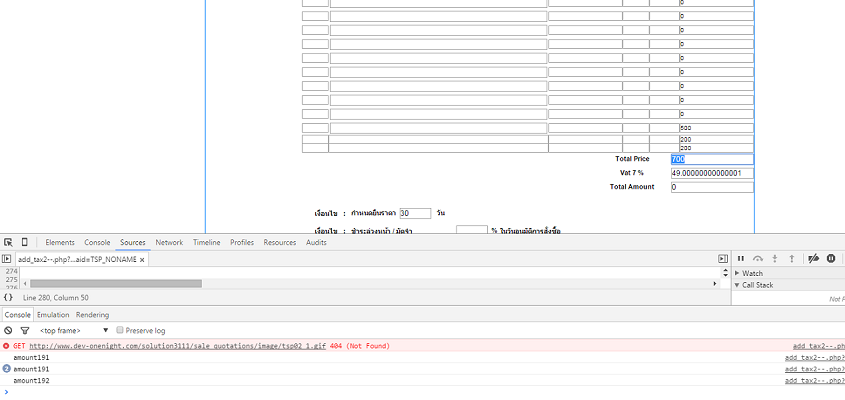Click the horizontal source scrollbar thumb
This screenshot has width=845, height=400.
pyautogui.click(x=116, y=284)
